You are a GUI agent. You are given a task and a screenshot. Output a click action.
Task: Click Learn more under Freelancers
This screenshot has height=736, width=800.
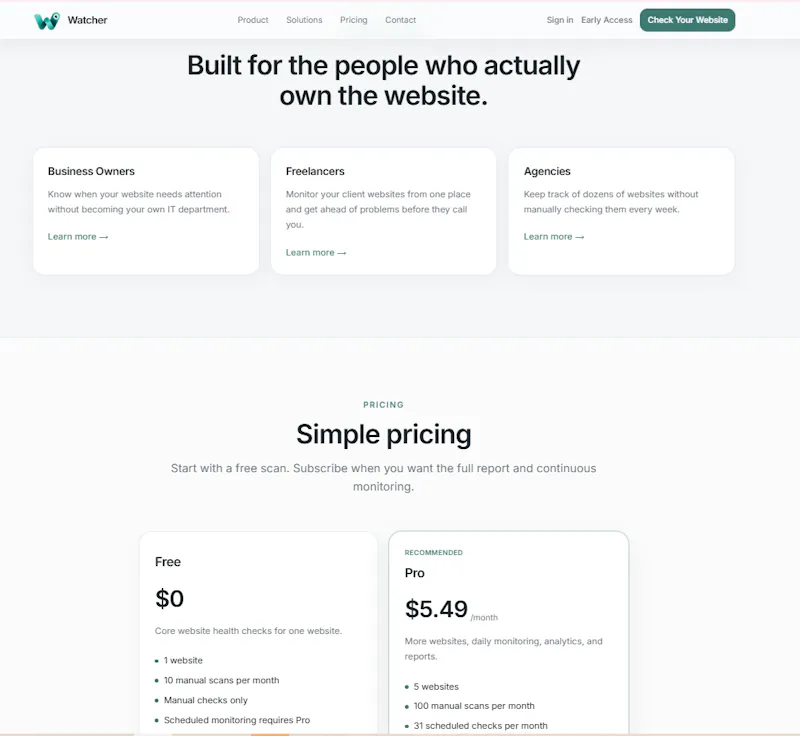[316, 252]
